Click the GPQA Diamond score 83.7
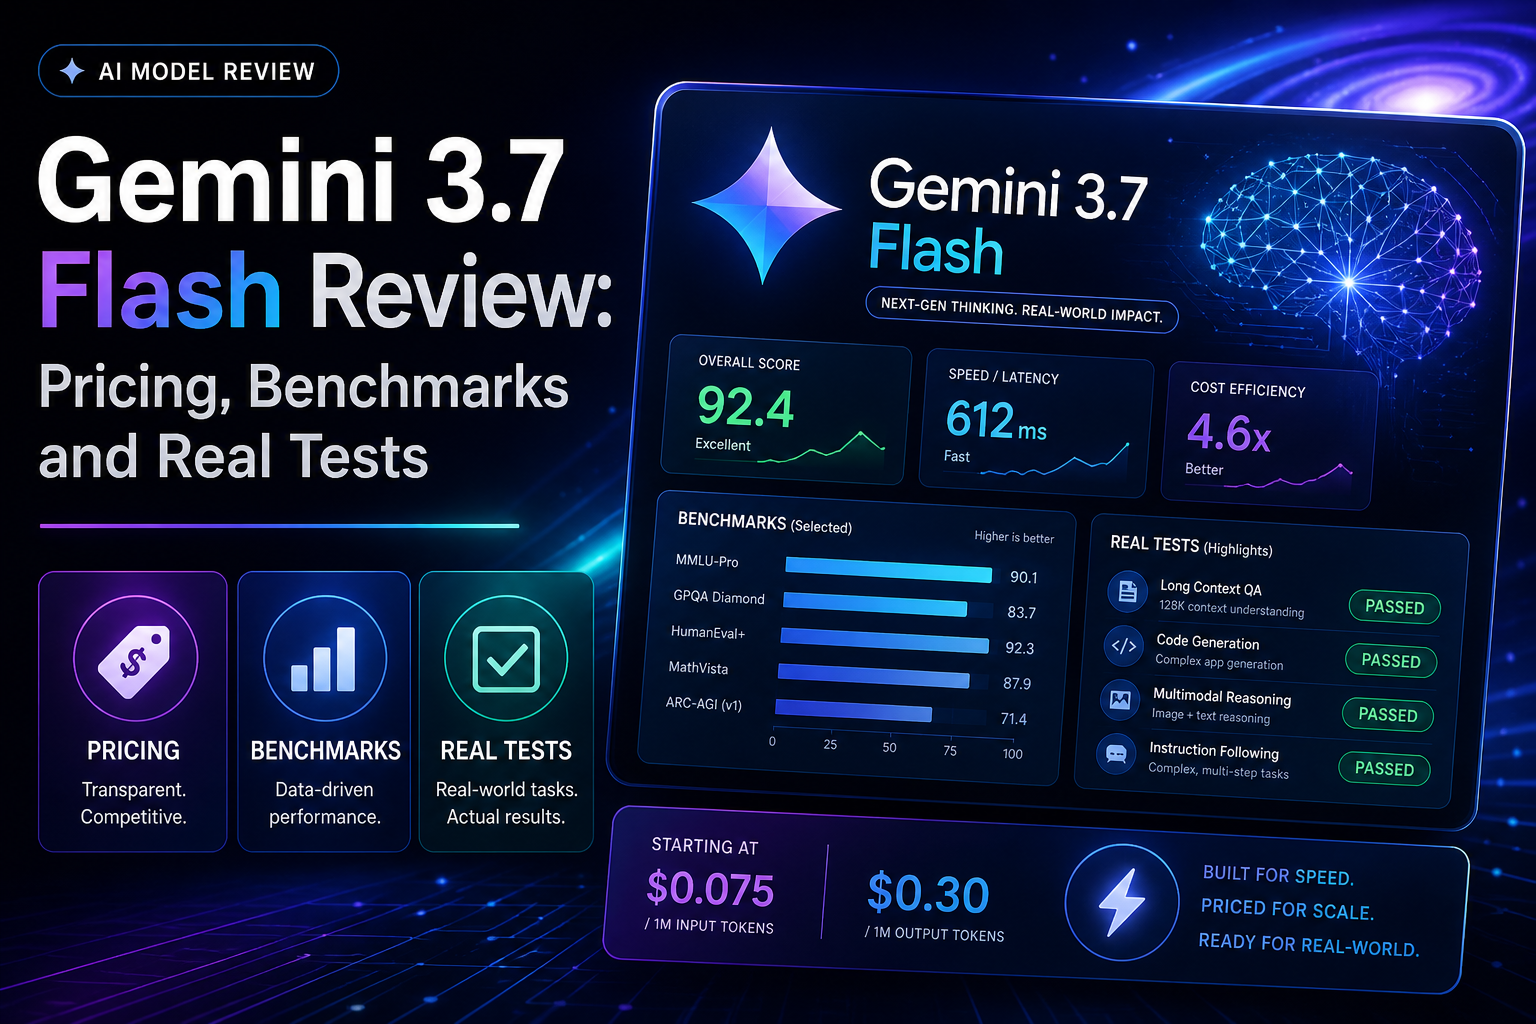The height and width of the screenshot is (1024, 1536). coord(1021,612)
